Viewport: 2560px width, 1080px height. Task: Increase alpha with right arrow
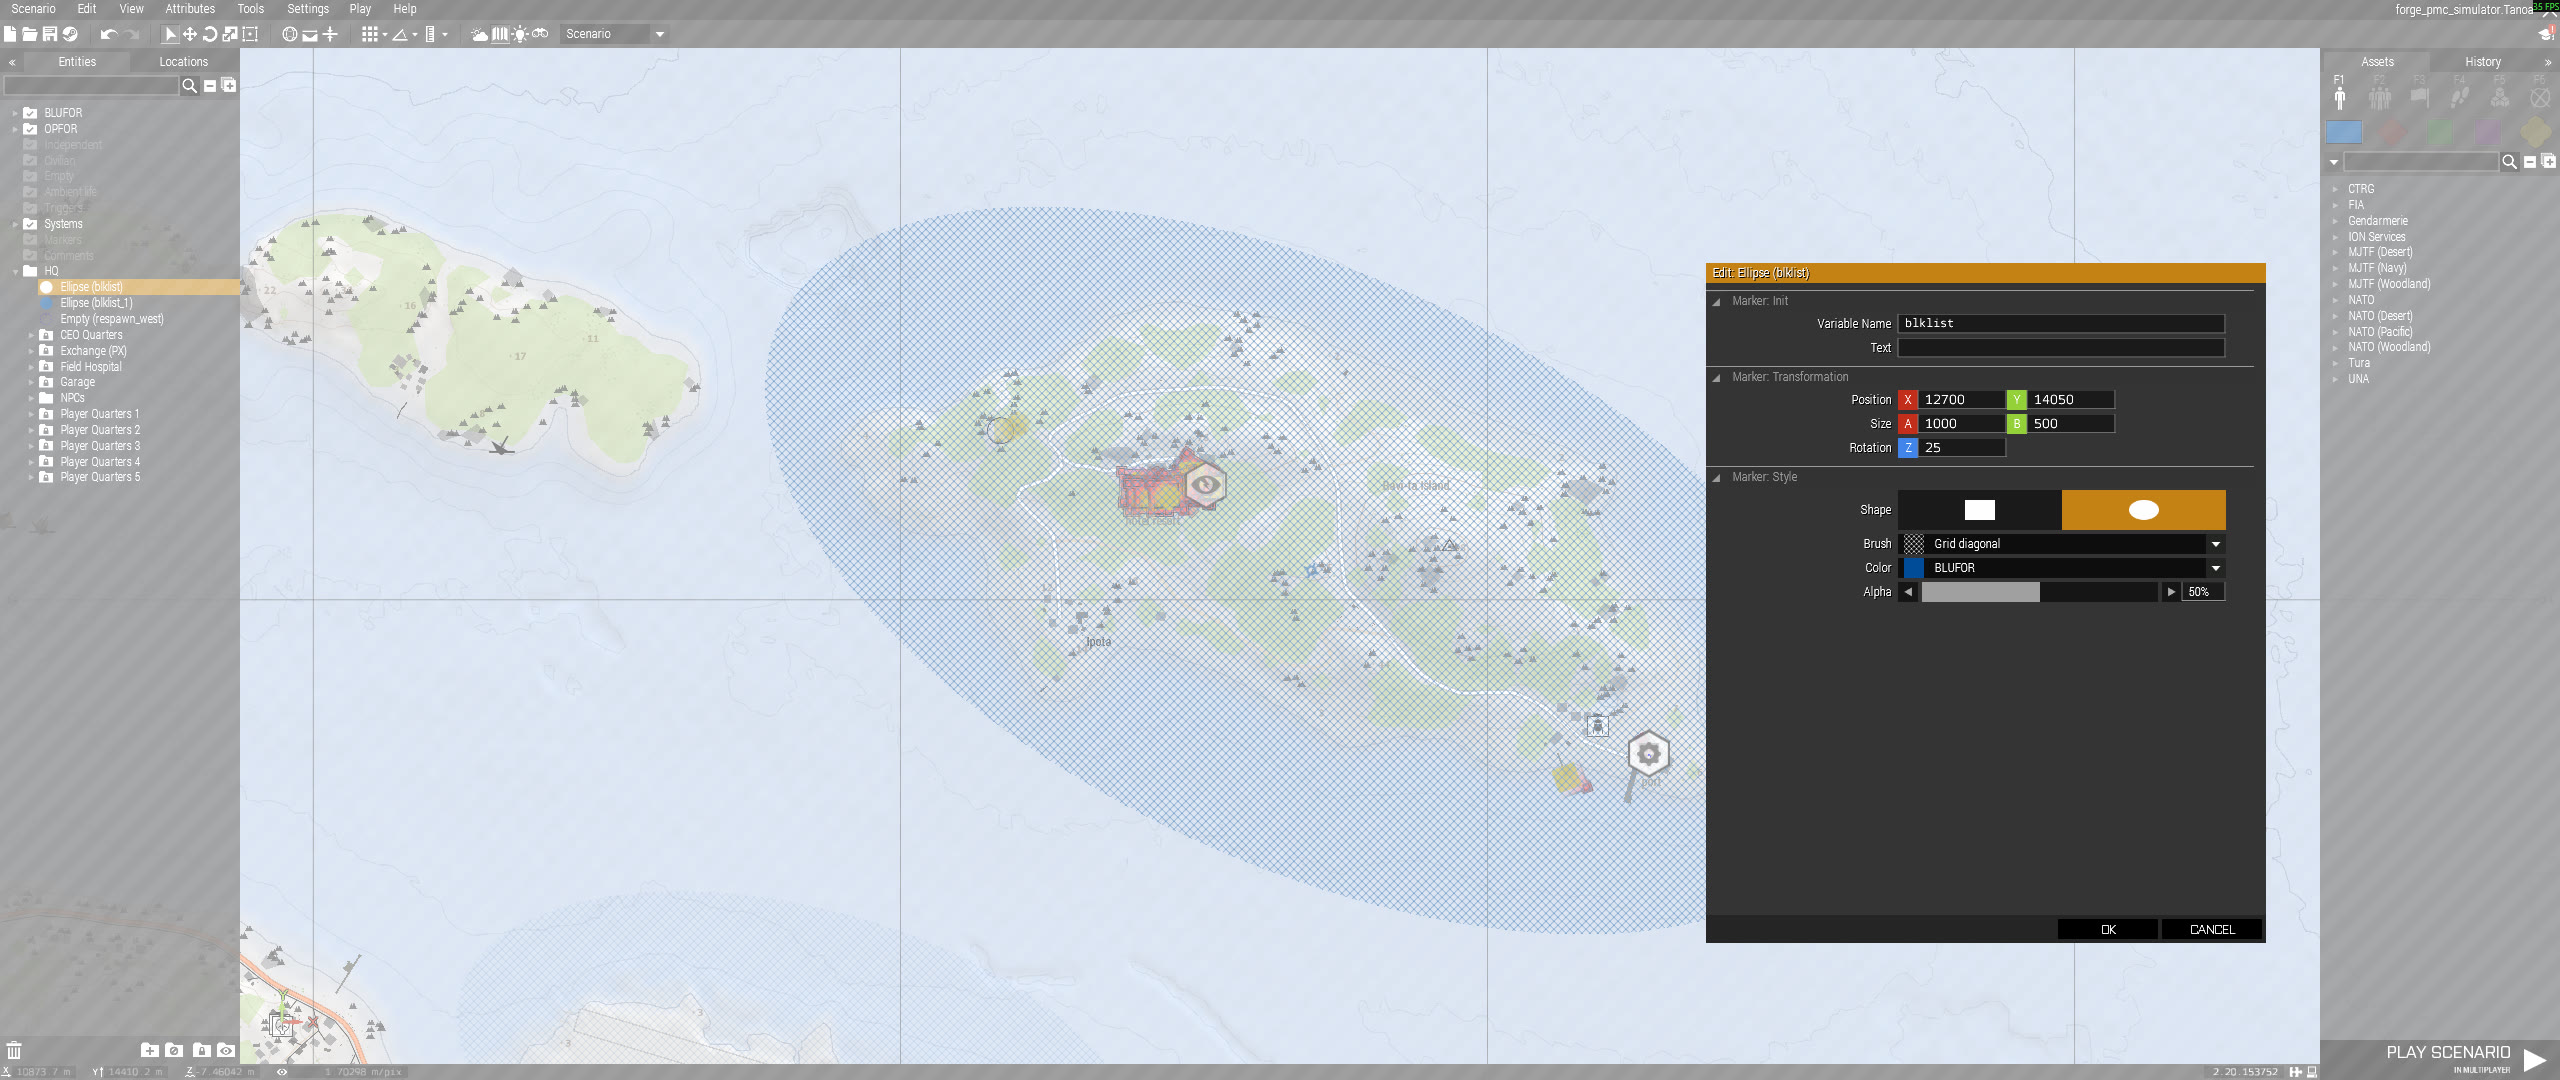pyautogui.click(x=2170, y=592)
